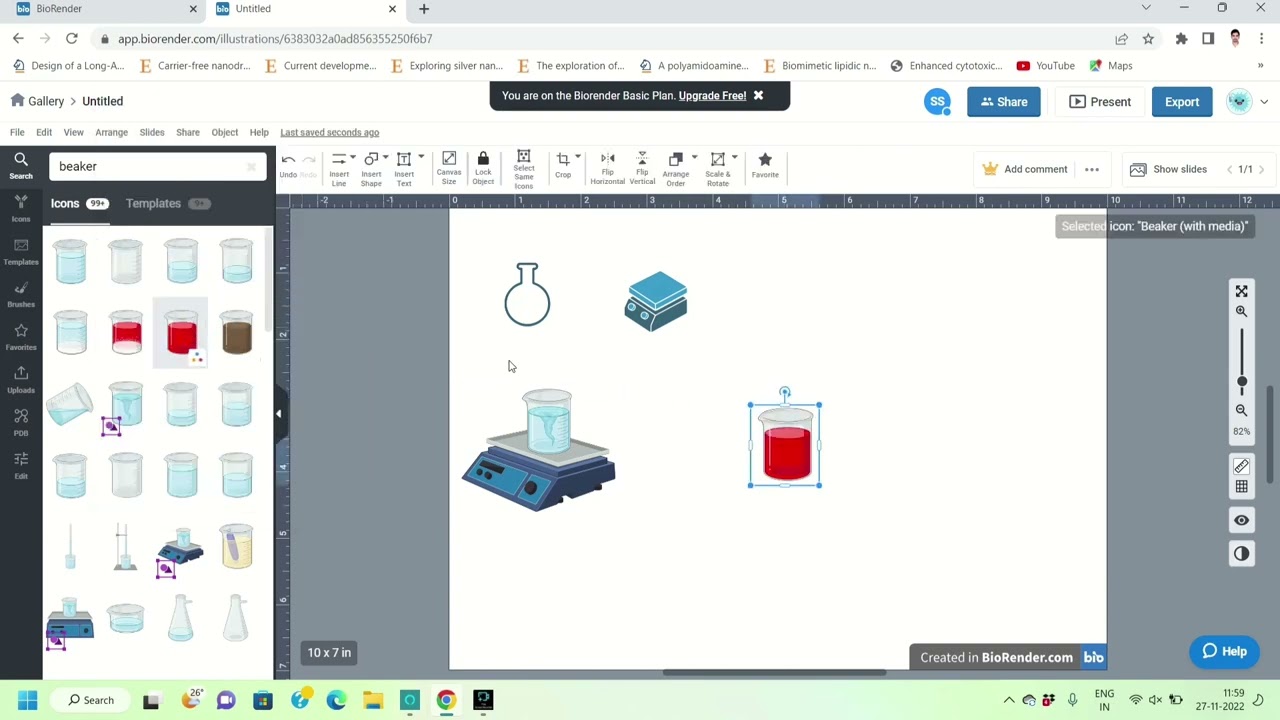The width and height of the screenshot is (1280, 720).
Task: Toggle the eye preview icon on right panel
Action: (1241, 519)
